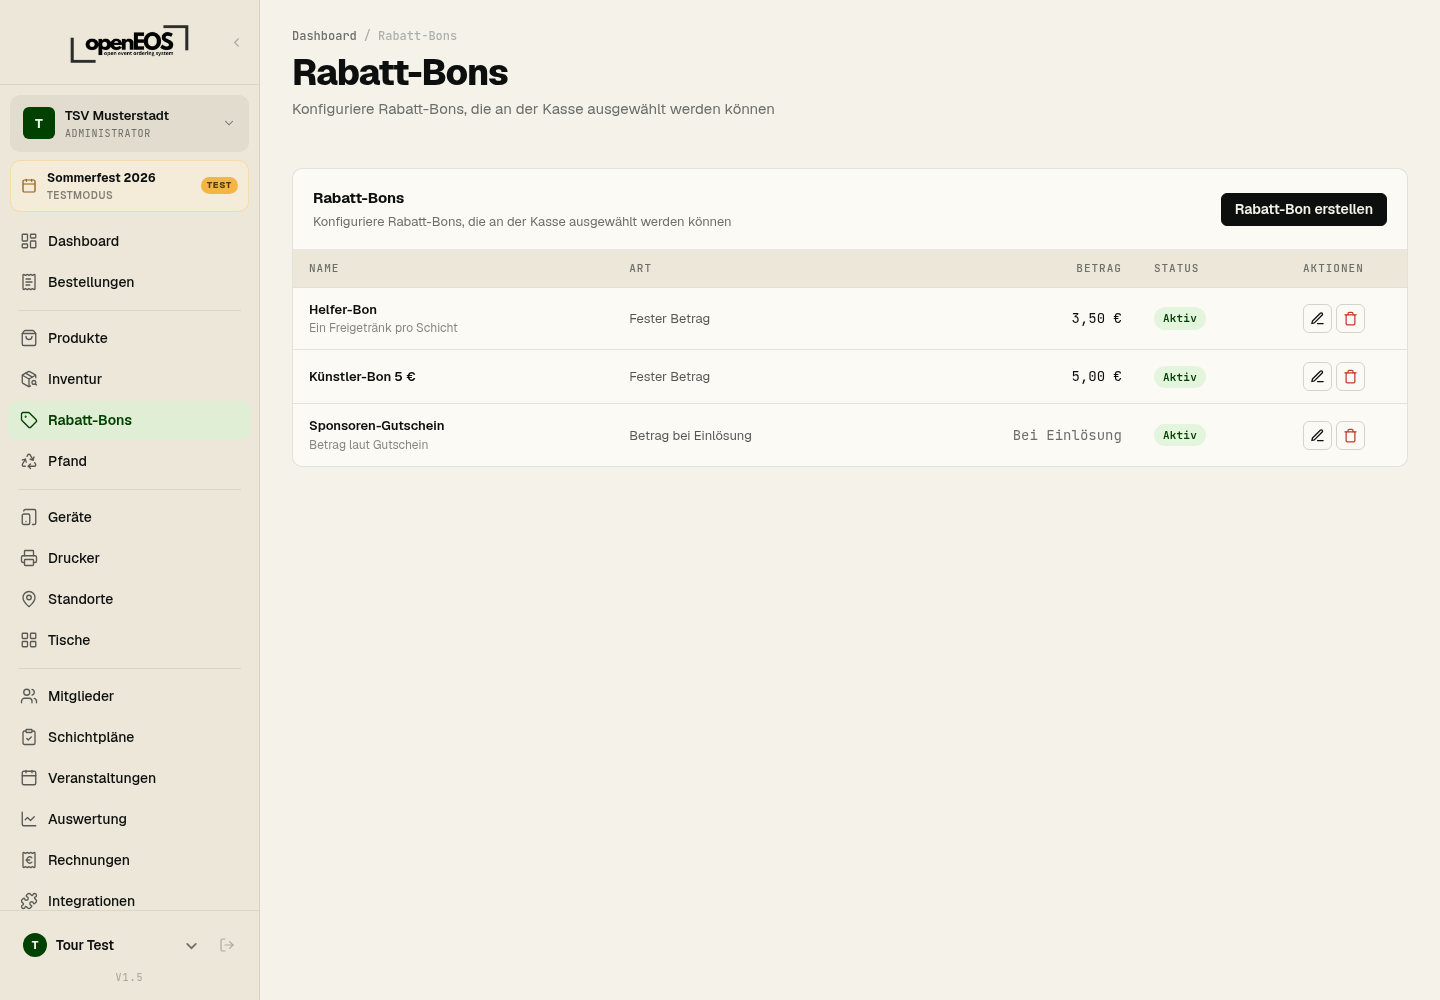Viewport: 1440px width, 1000px height.
Task: Click the Bei Einlösung amount value
Action: pos(1067,435)
